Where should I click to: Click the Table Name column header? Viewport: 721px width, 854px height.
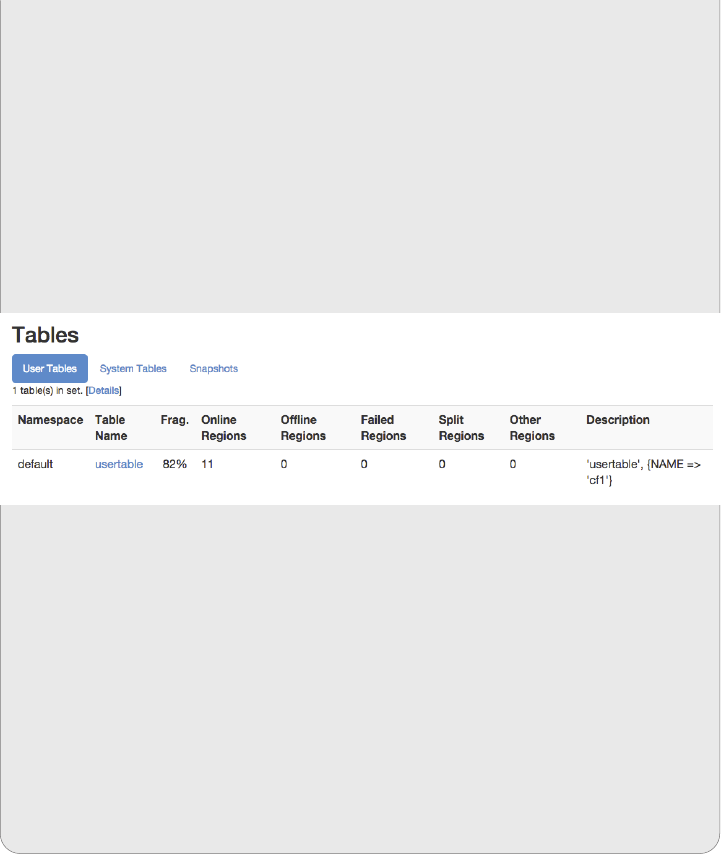tap(111, 428)
